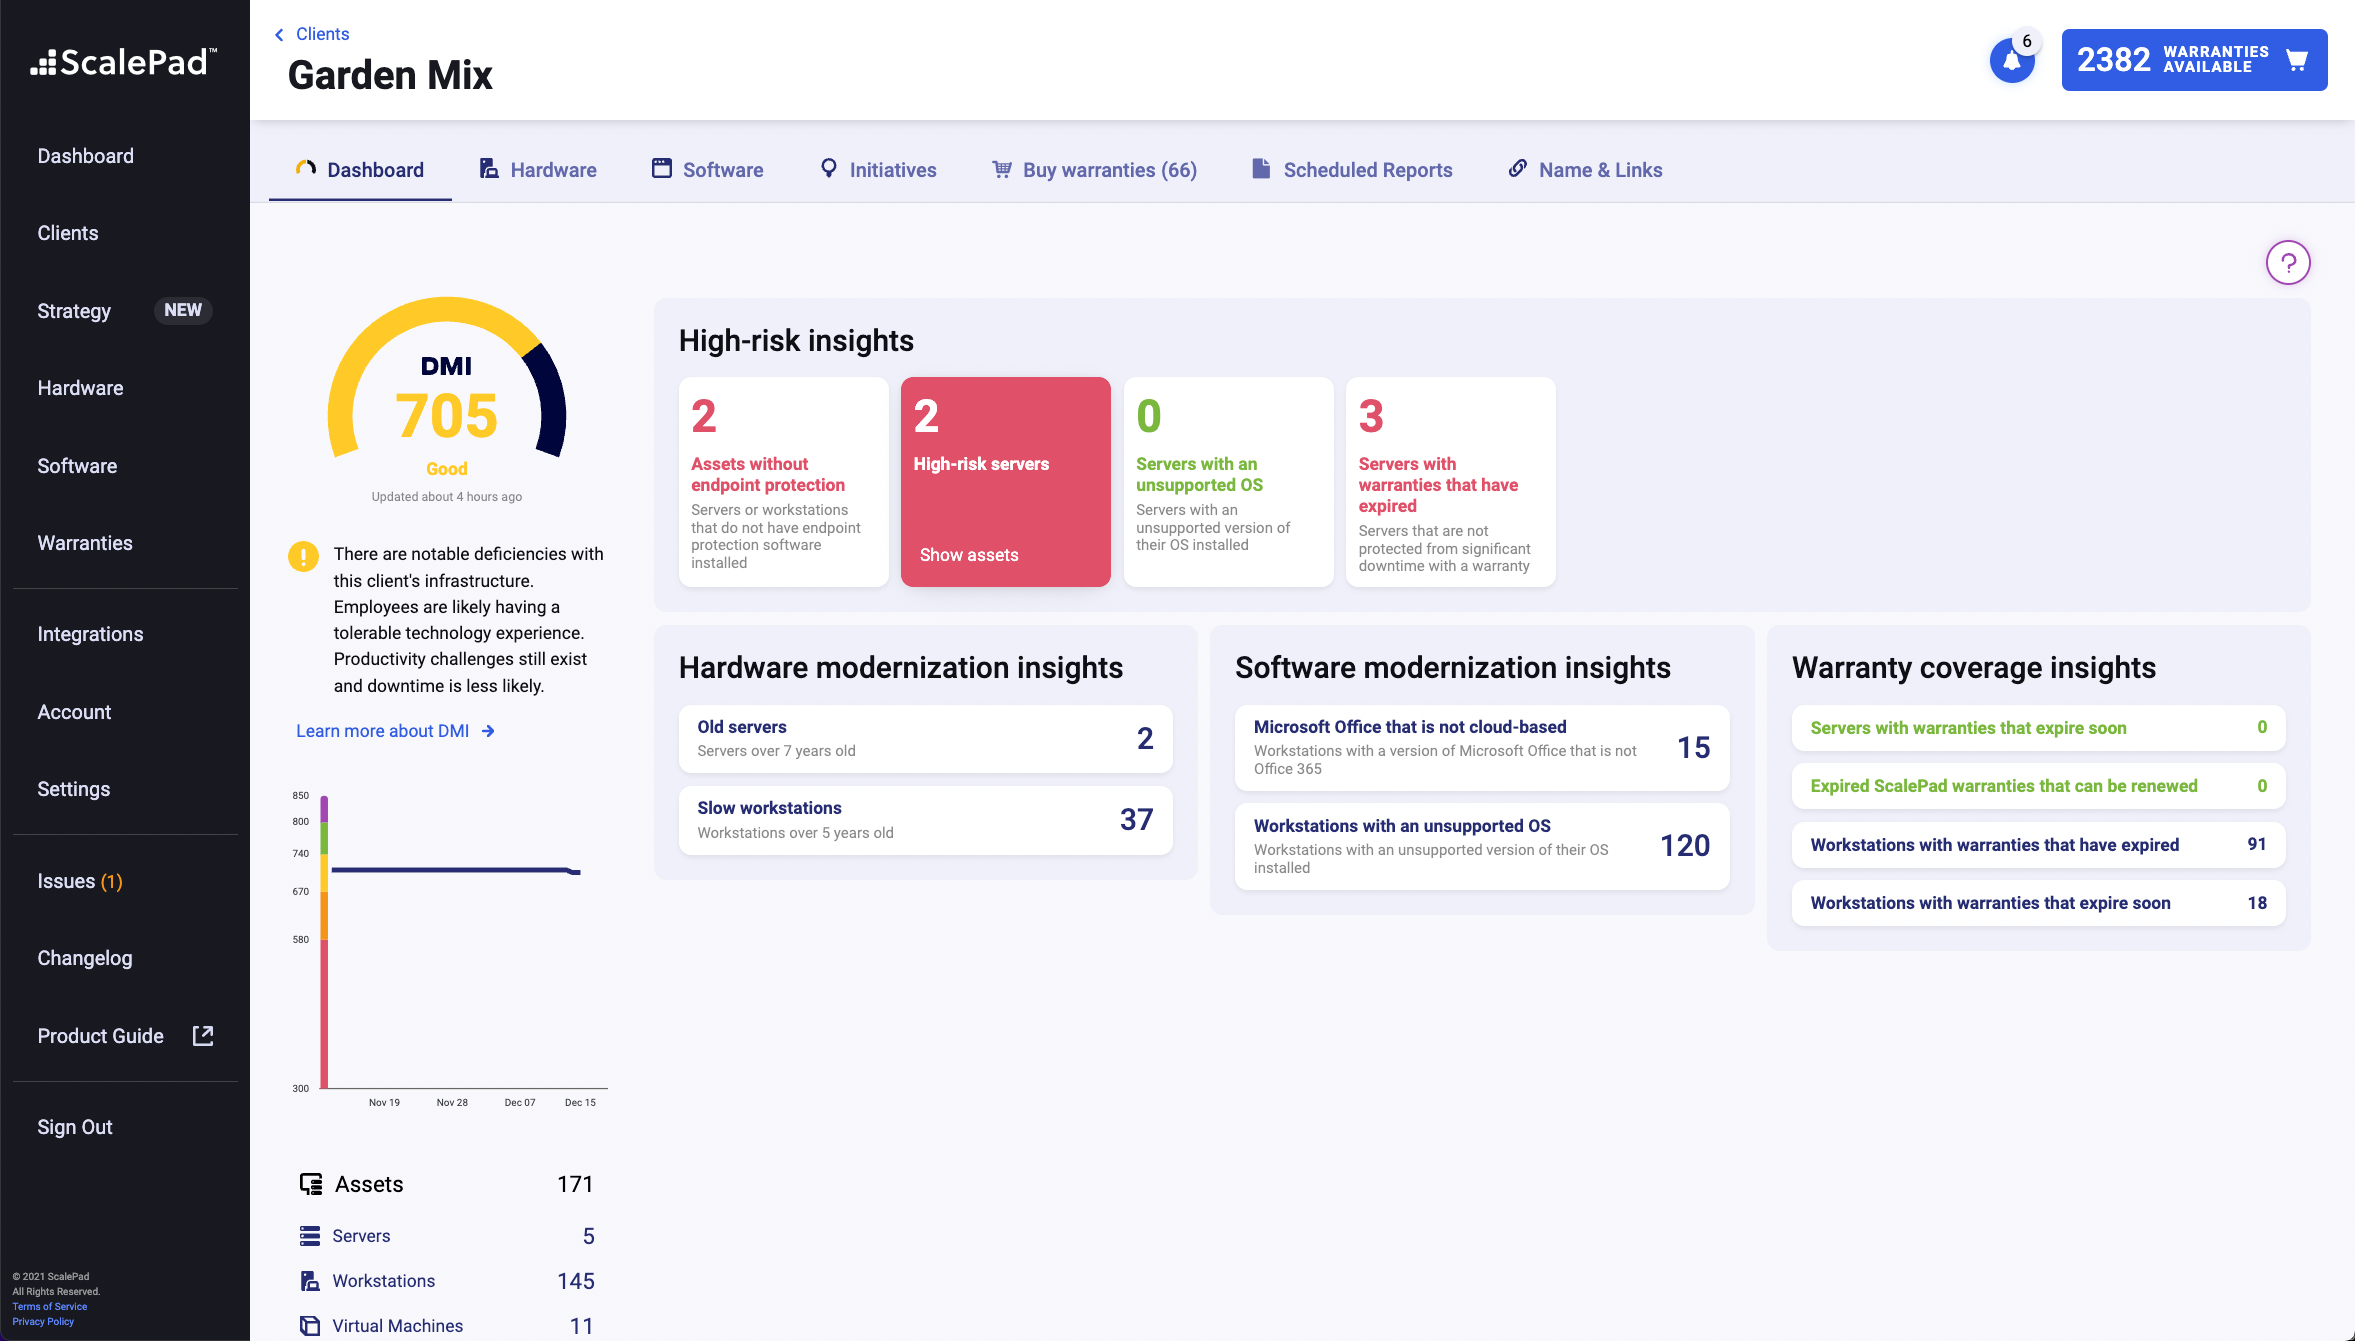2355x1341 pixels.
Task: Click the Hardware tab icon
Action: coord(489,168)
